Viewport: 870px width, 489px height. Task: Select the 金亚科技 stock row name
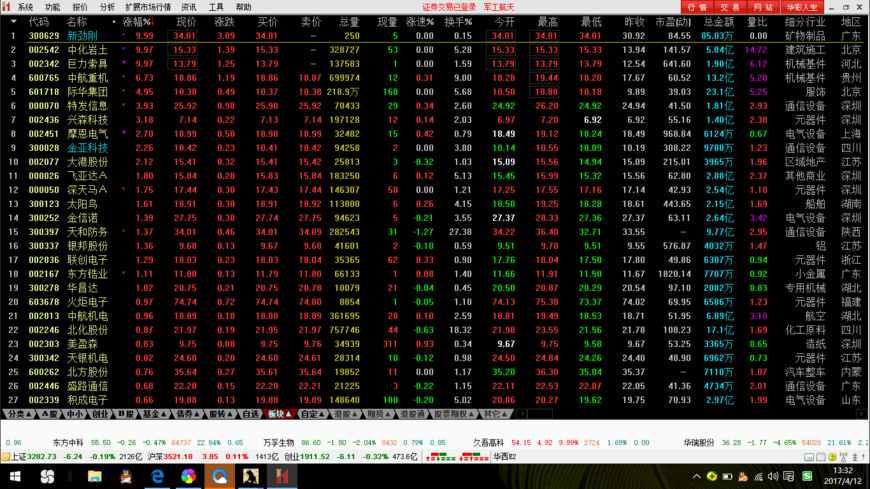click(x=87, y=148)
